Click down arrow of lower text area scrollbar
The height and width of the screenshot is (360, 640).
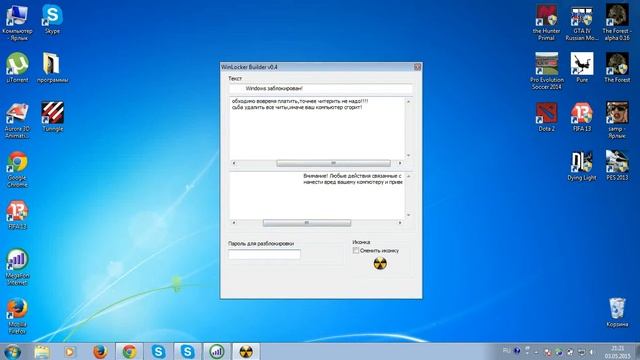tap(408, 215)
